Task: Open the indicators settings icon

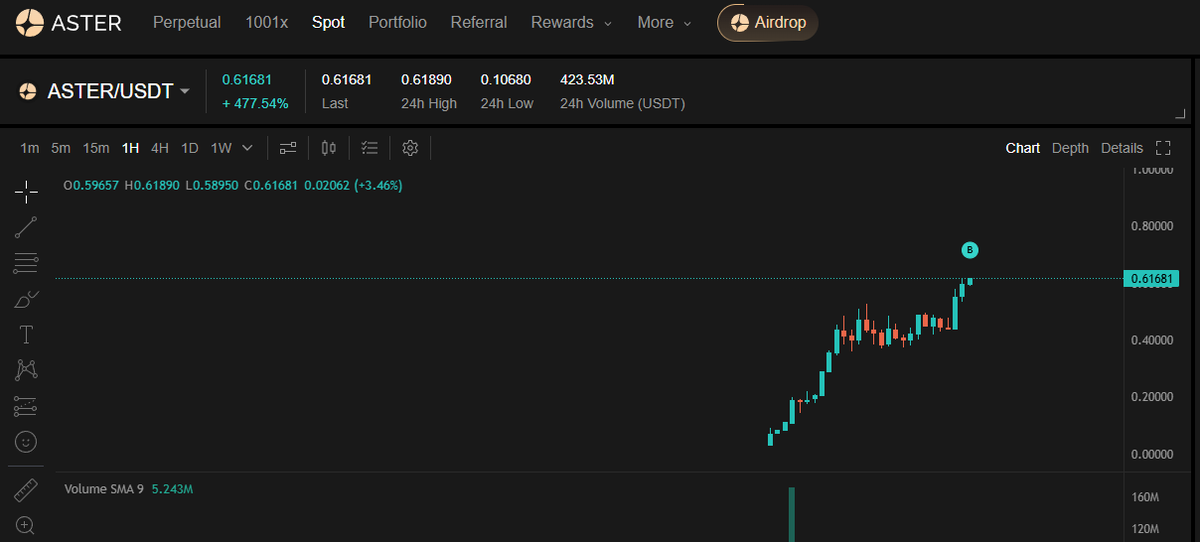Action: coord(288,148)
